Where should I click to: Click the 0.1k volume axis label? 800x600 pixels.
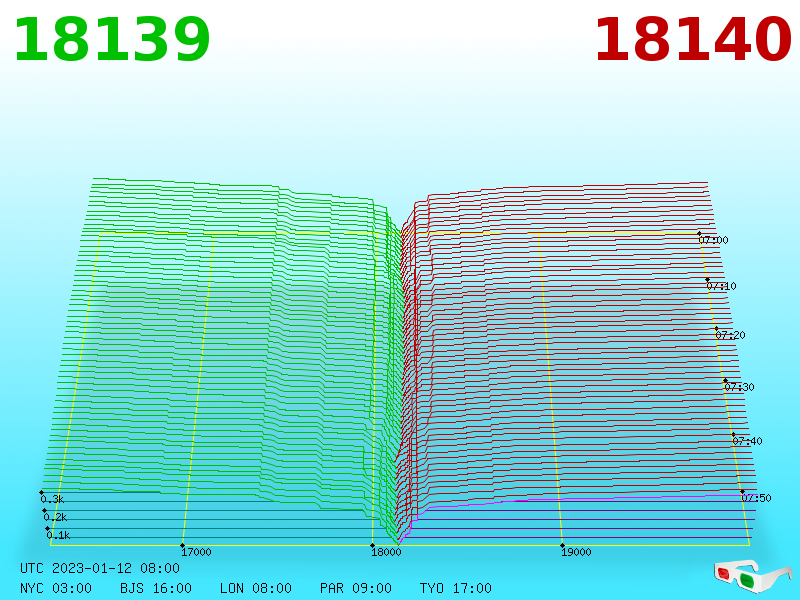pyautogui.click(x=58, y=535)
